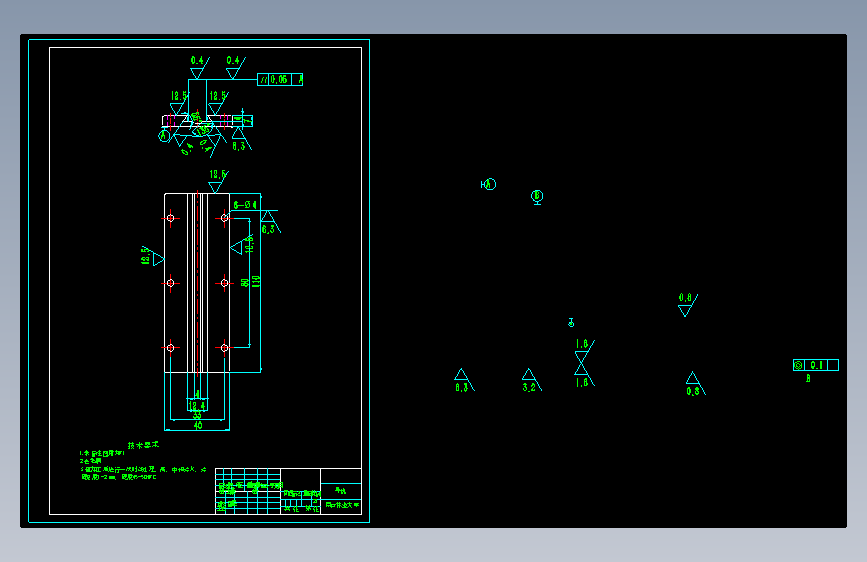Image resolution: width=867 pixels, height=562 pixels.
Task: Select the detached 0.8 roughness symbol with checkmark
Action: pos(688,305)
